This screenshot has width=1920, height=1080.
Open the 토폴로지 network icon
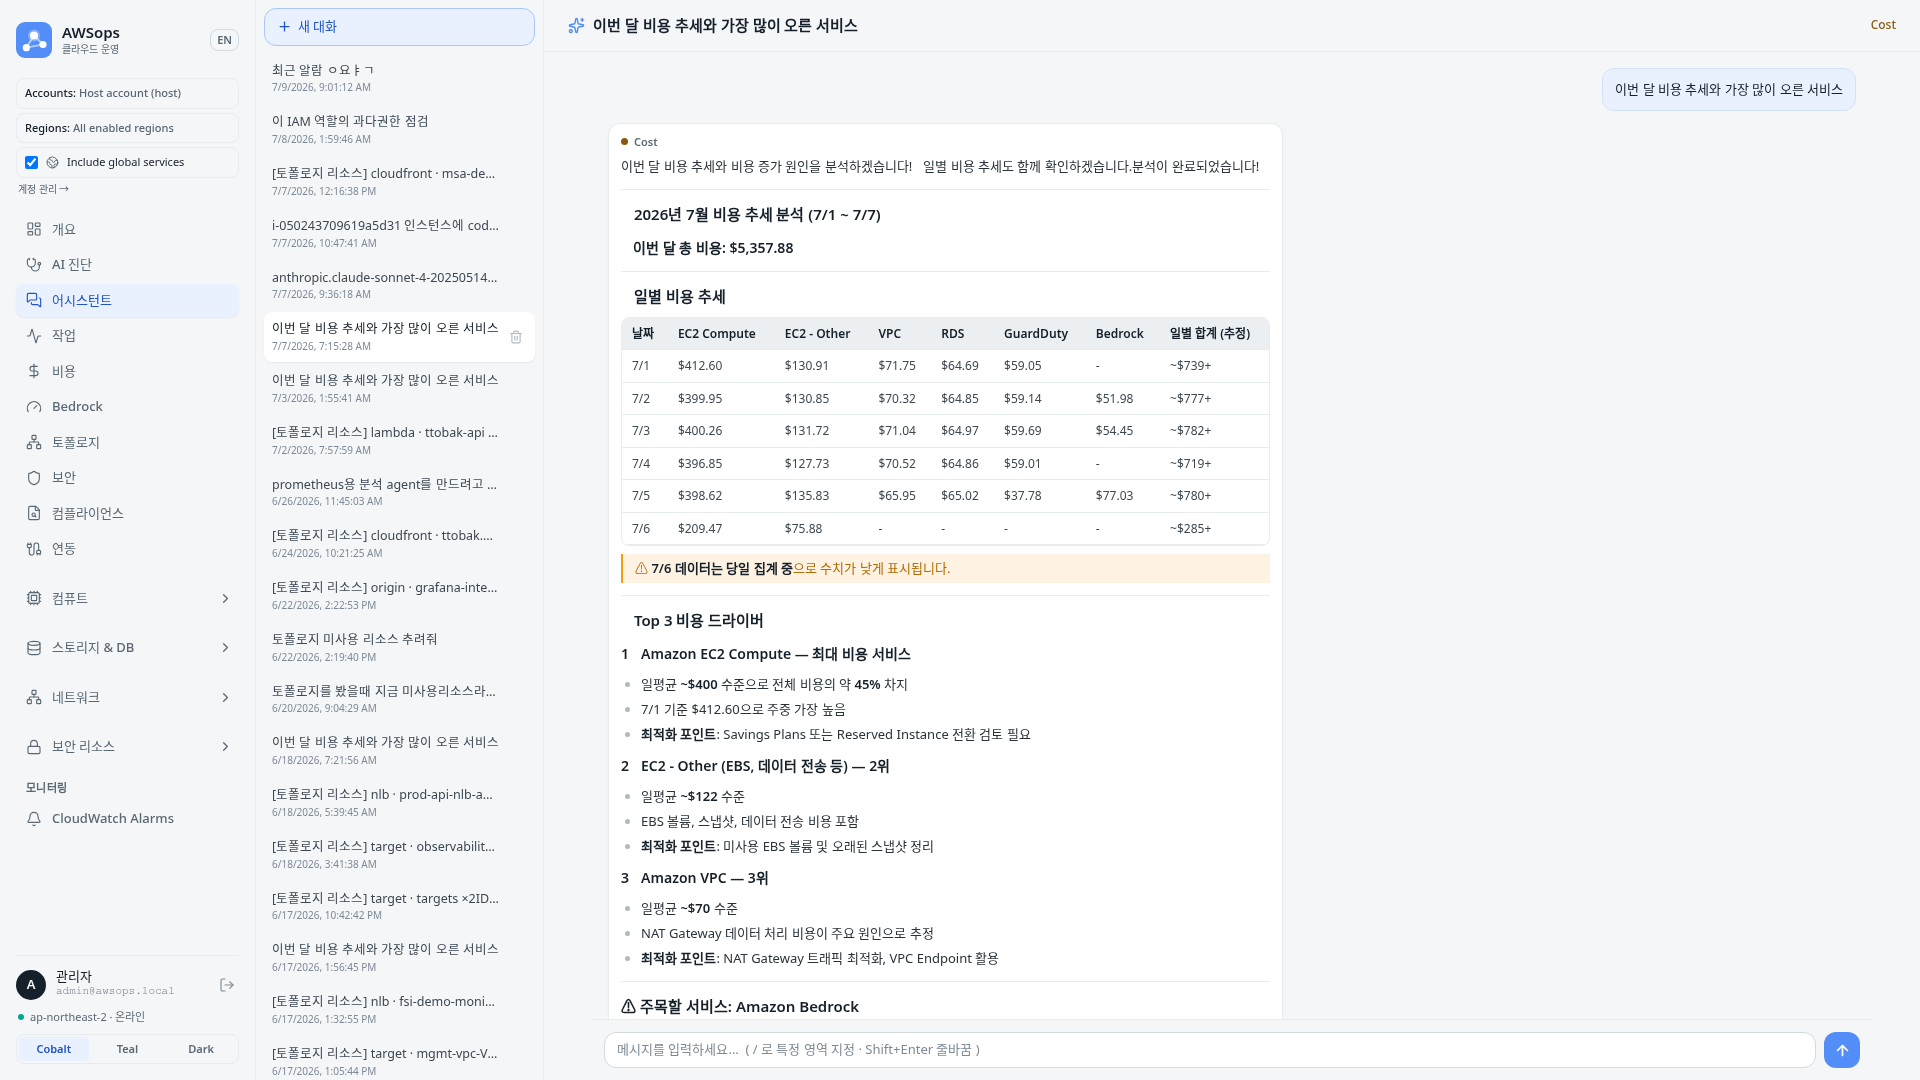coord(34,442)
